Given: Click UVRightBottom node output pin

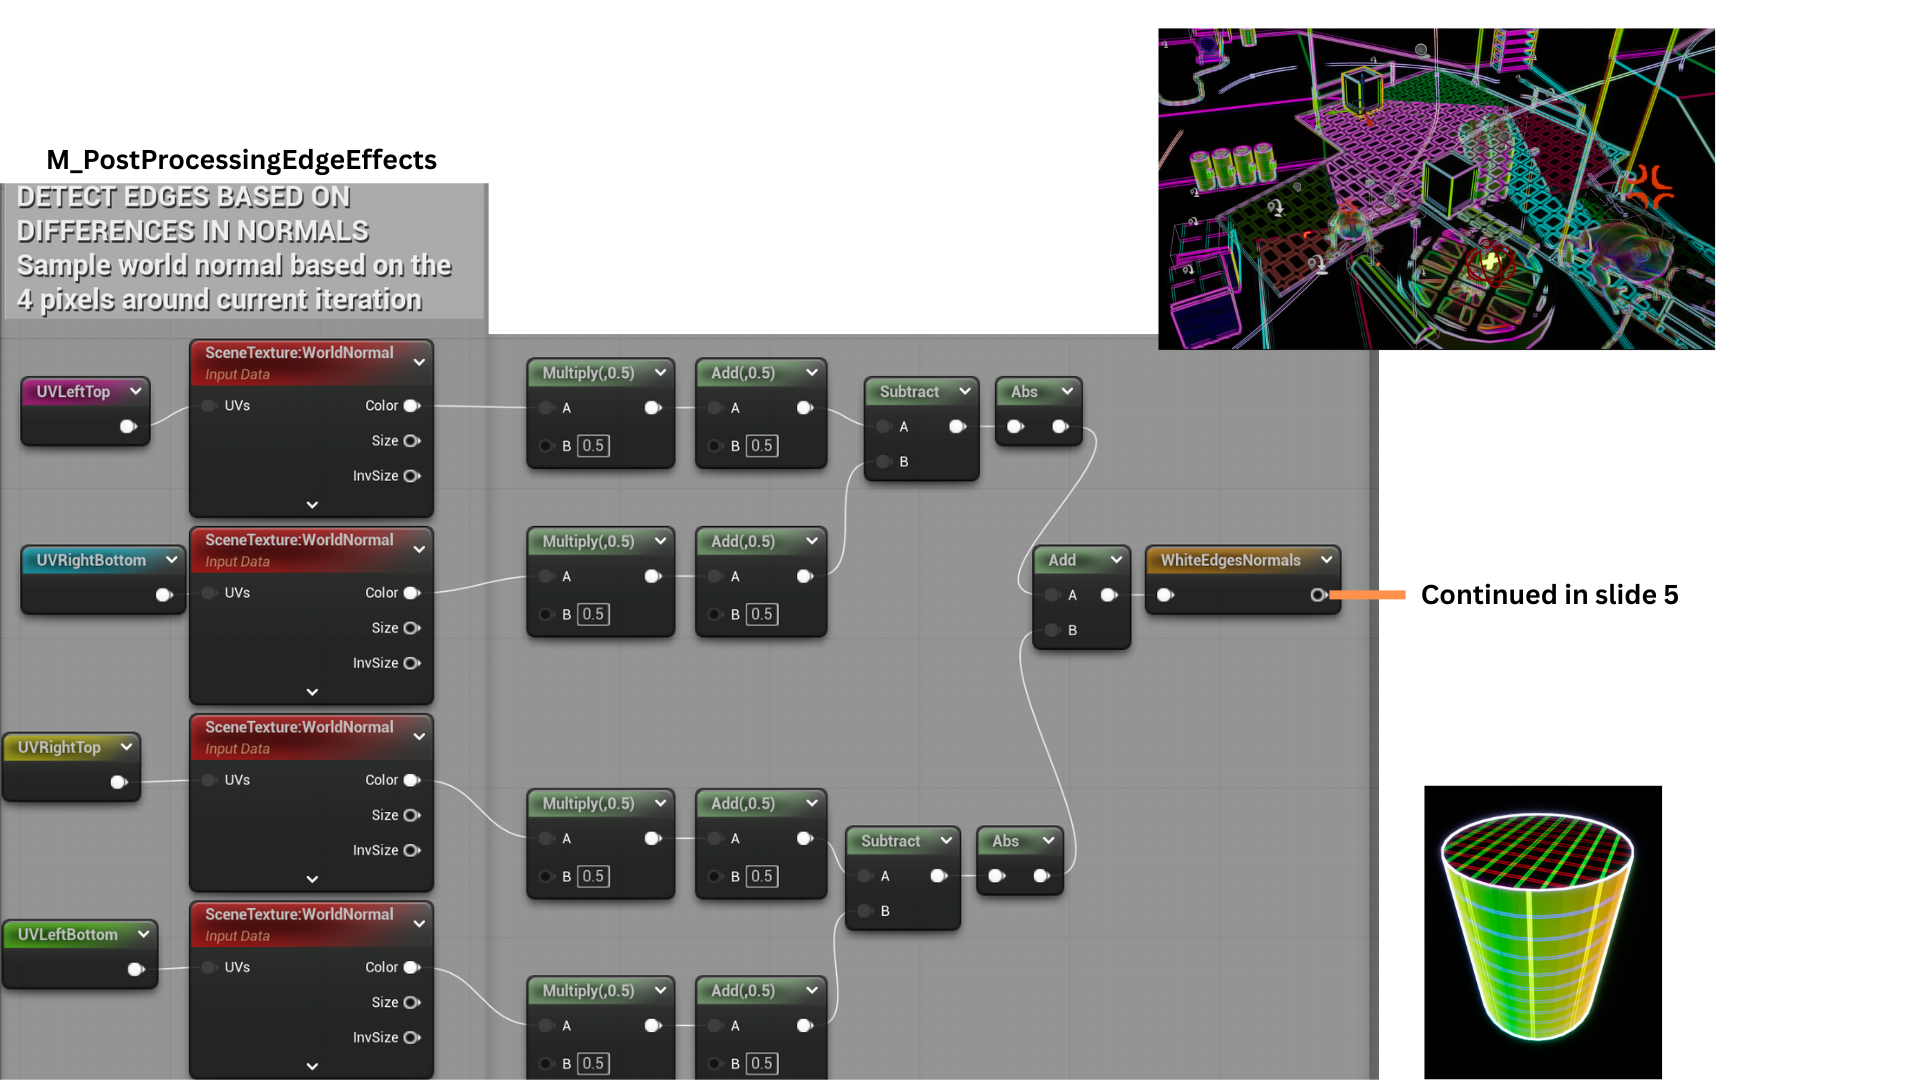Looking at the screenshot, I should pyautogui.click(x=164, y=595).
